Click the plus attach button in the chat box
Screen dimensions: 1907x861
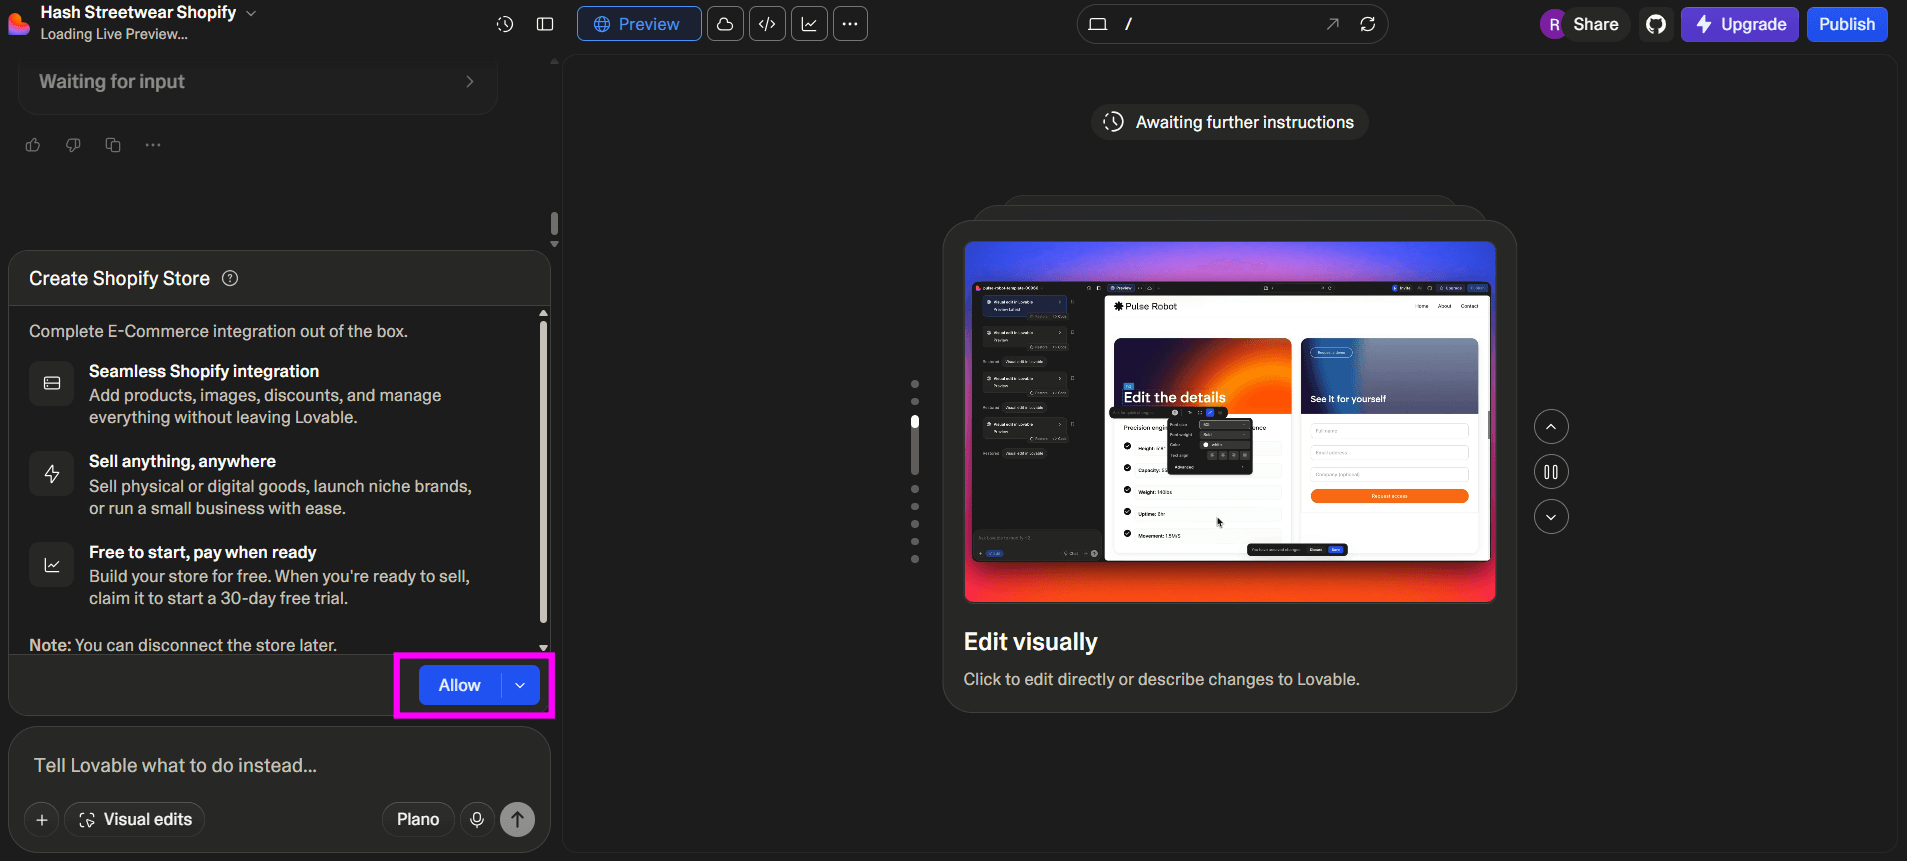[42, 820]
